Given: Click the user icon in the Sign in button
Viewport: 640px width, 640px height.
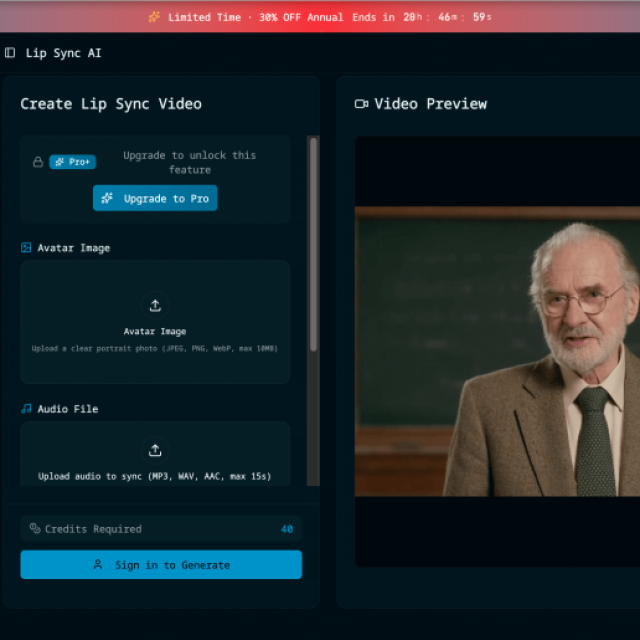Looking at the screenshot, I should [x=98, y=565].
